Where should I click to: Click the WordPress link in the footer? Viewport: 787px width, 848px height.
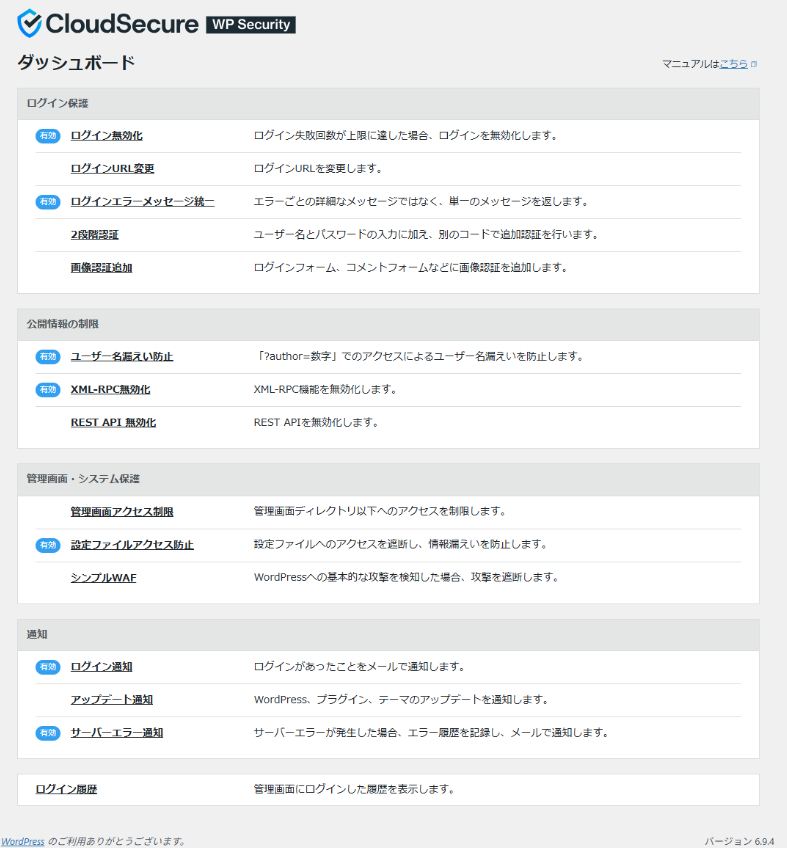coord(24,841)
